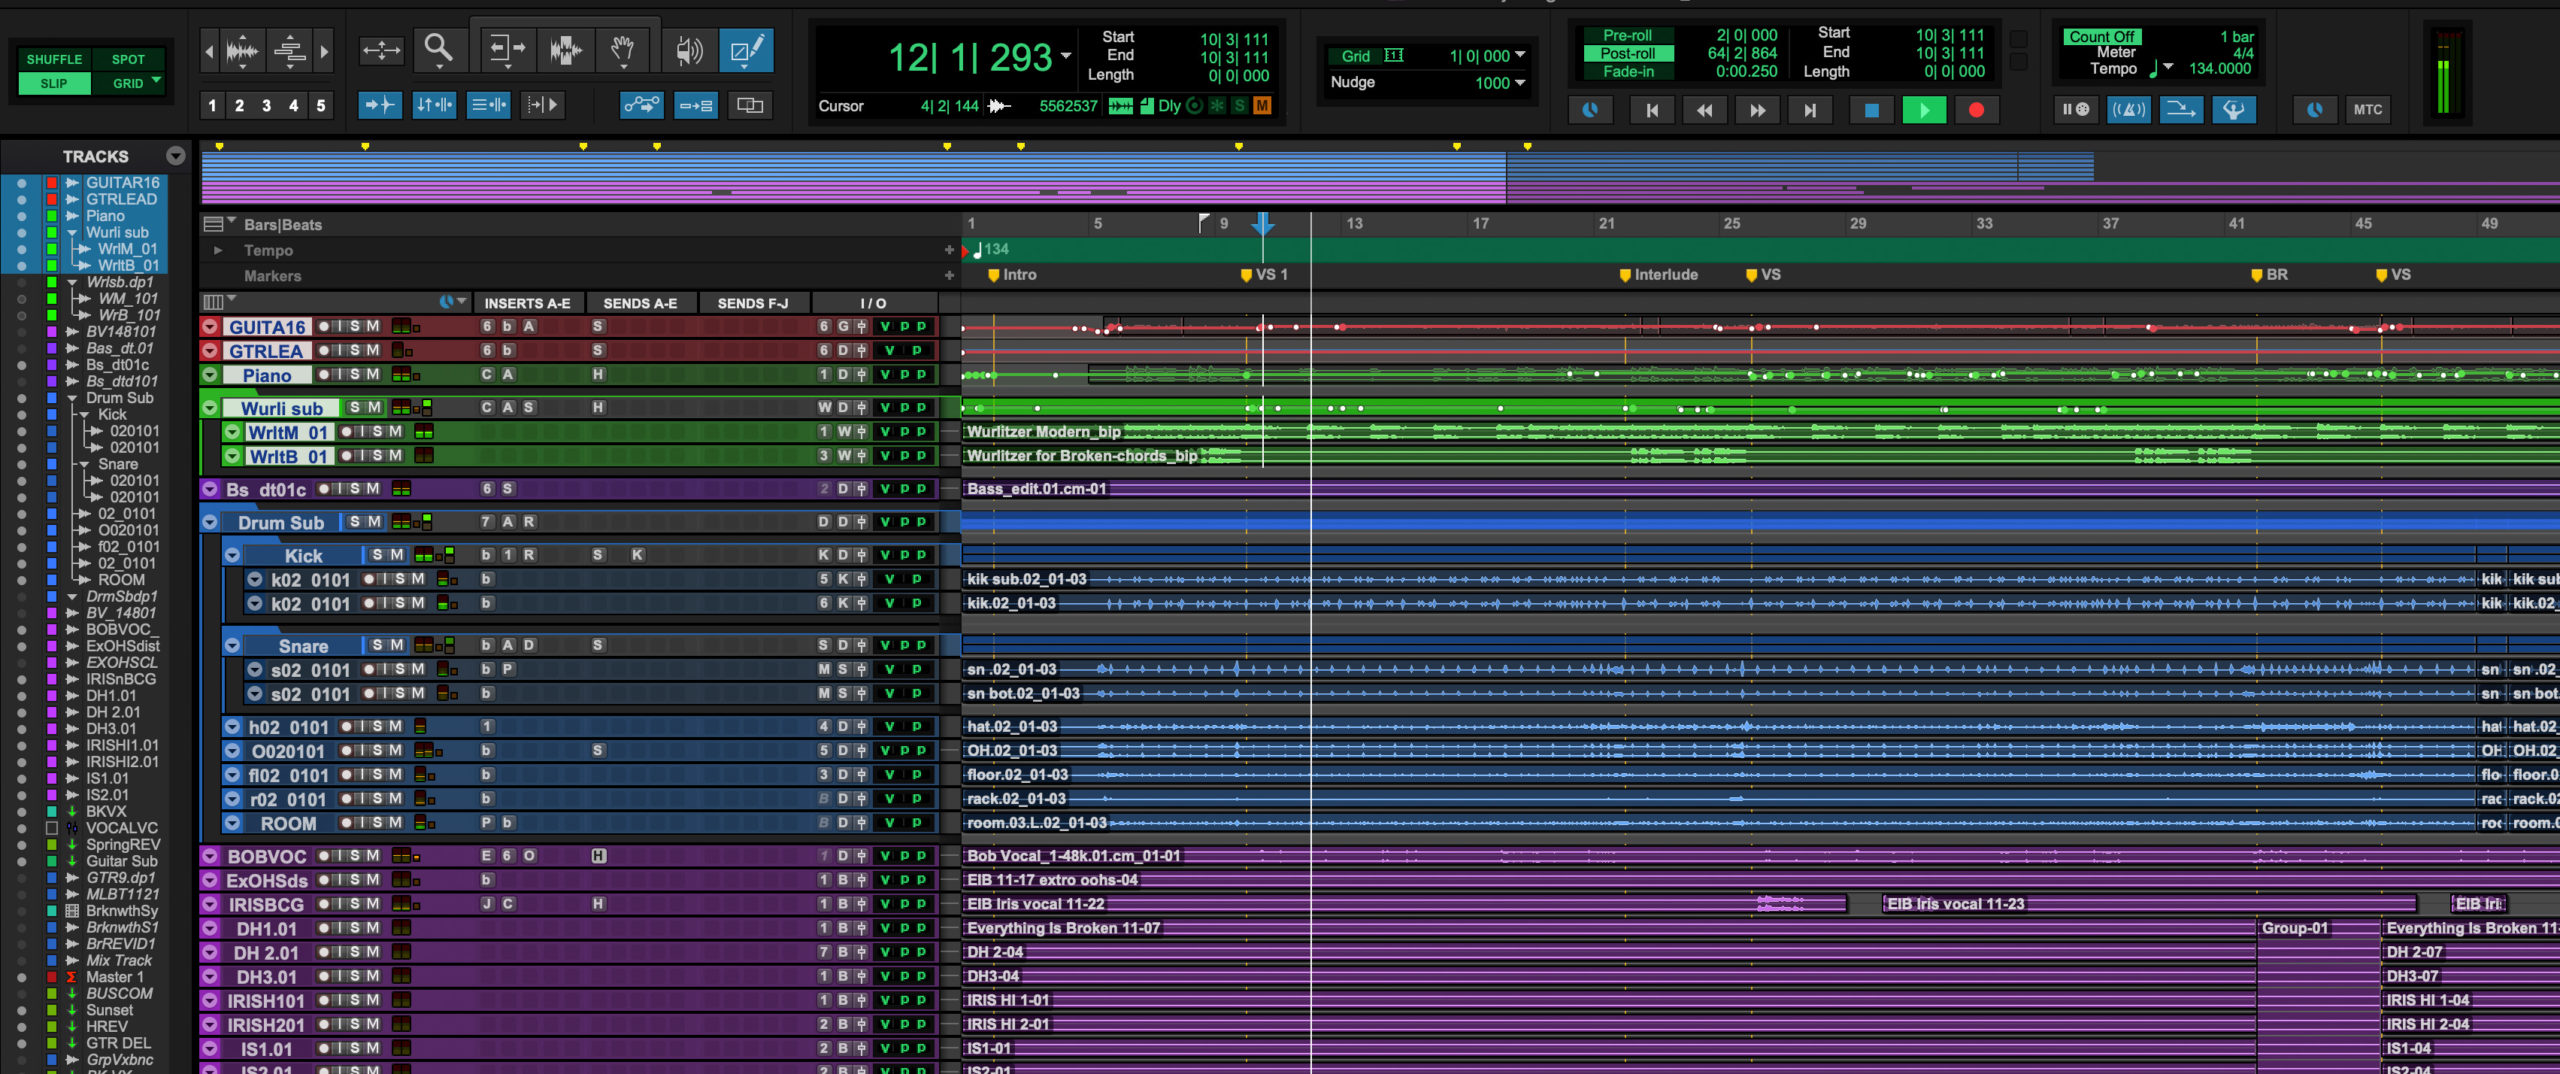Mute the Piano track
Image resolution: width=2560 pixels, height=1074 pixels.
(x=373, y=375)
